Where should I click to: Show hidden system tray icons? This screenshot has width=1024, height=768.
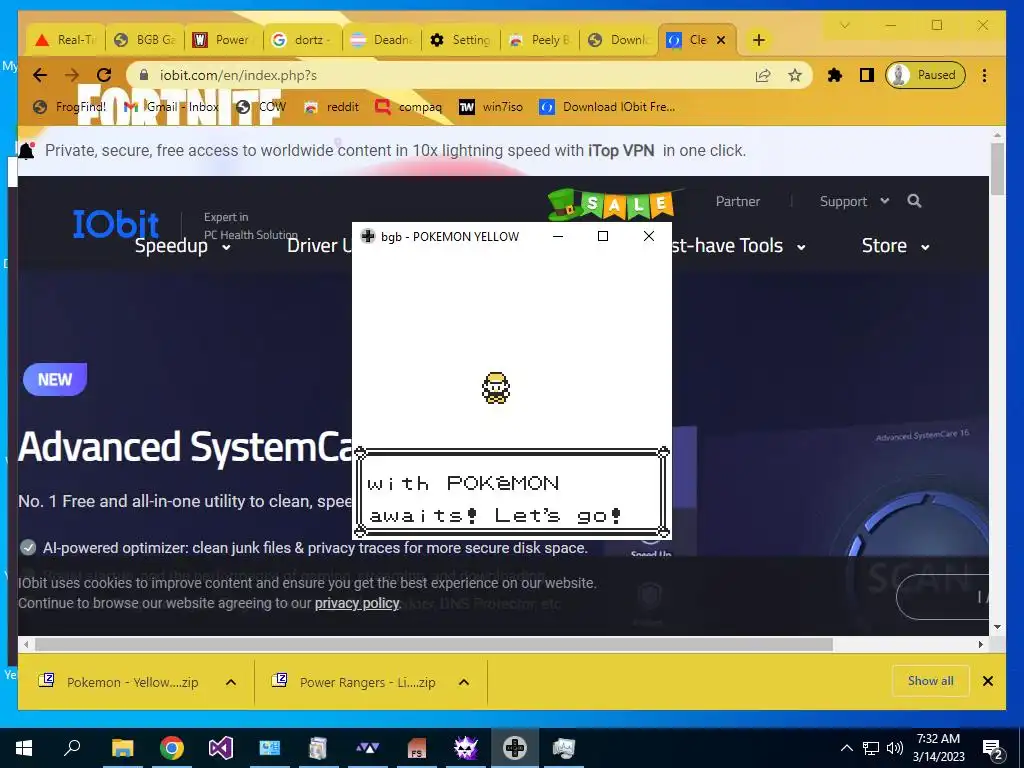(x=846, y=748)
